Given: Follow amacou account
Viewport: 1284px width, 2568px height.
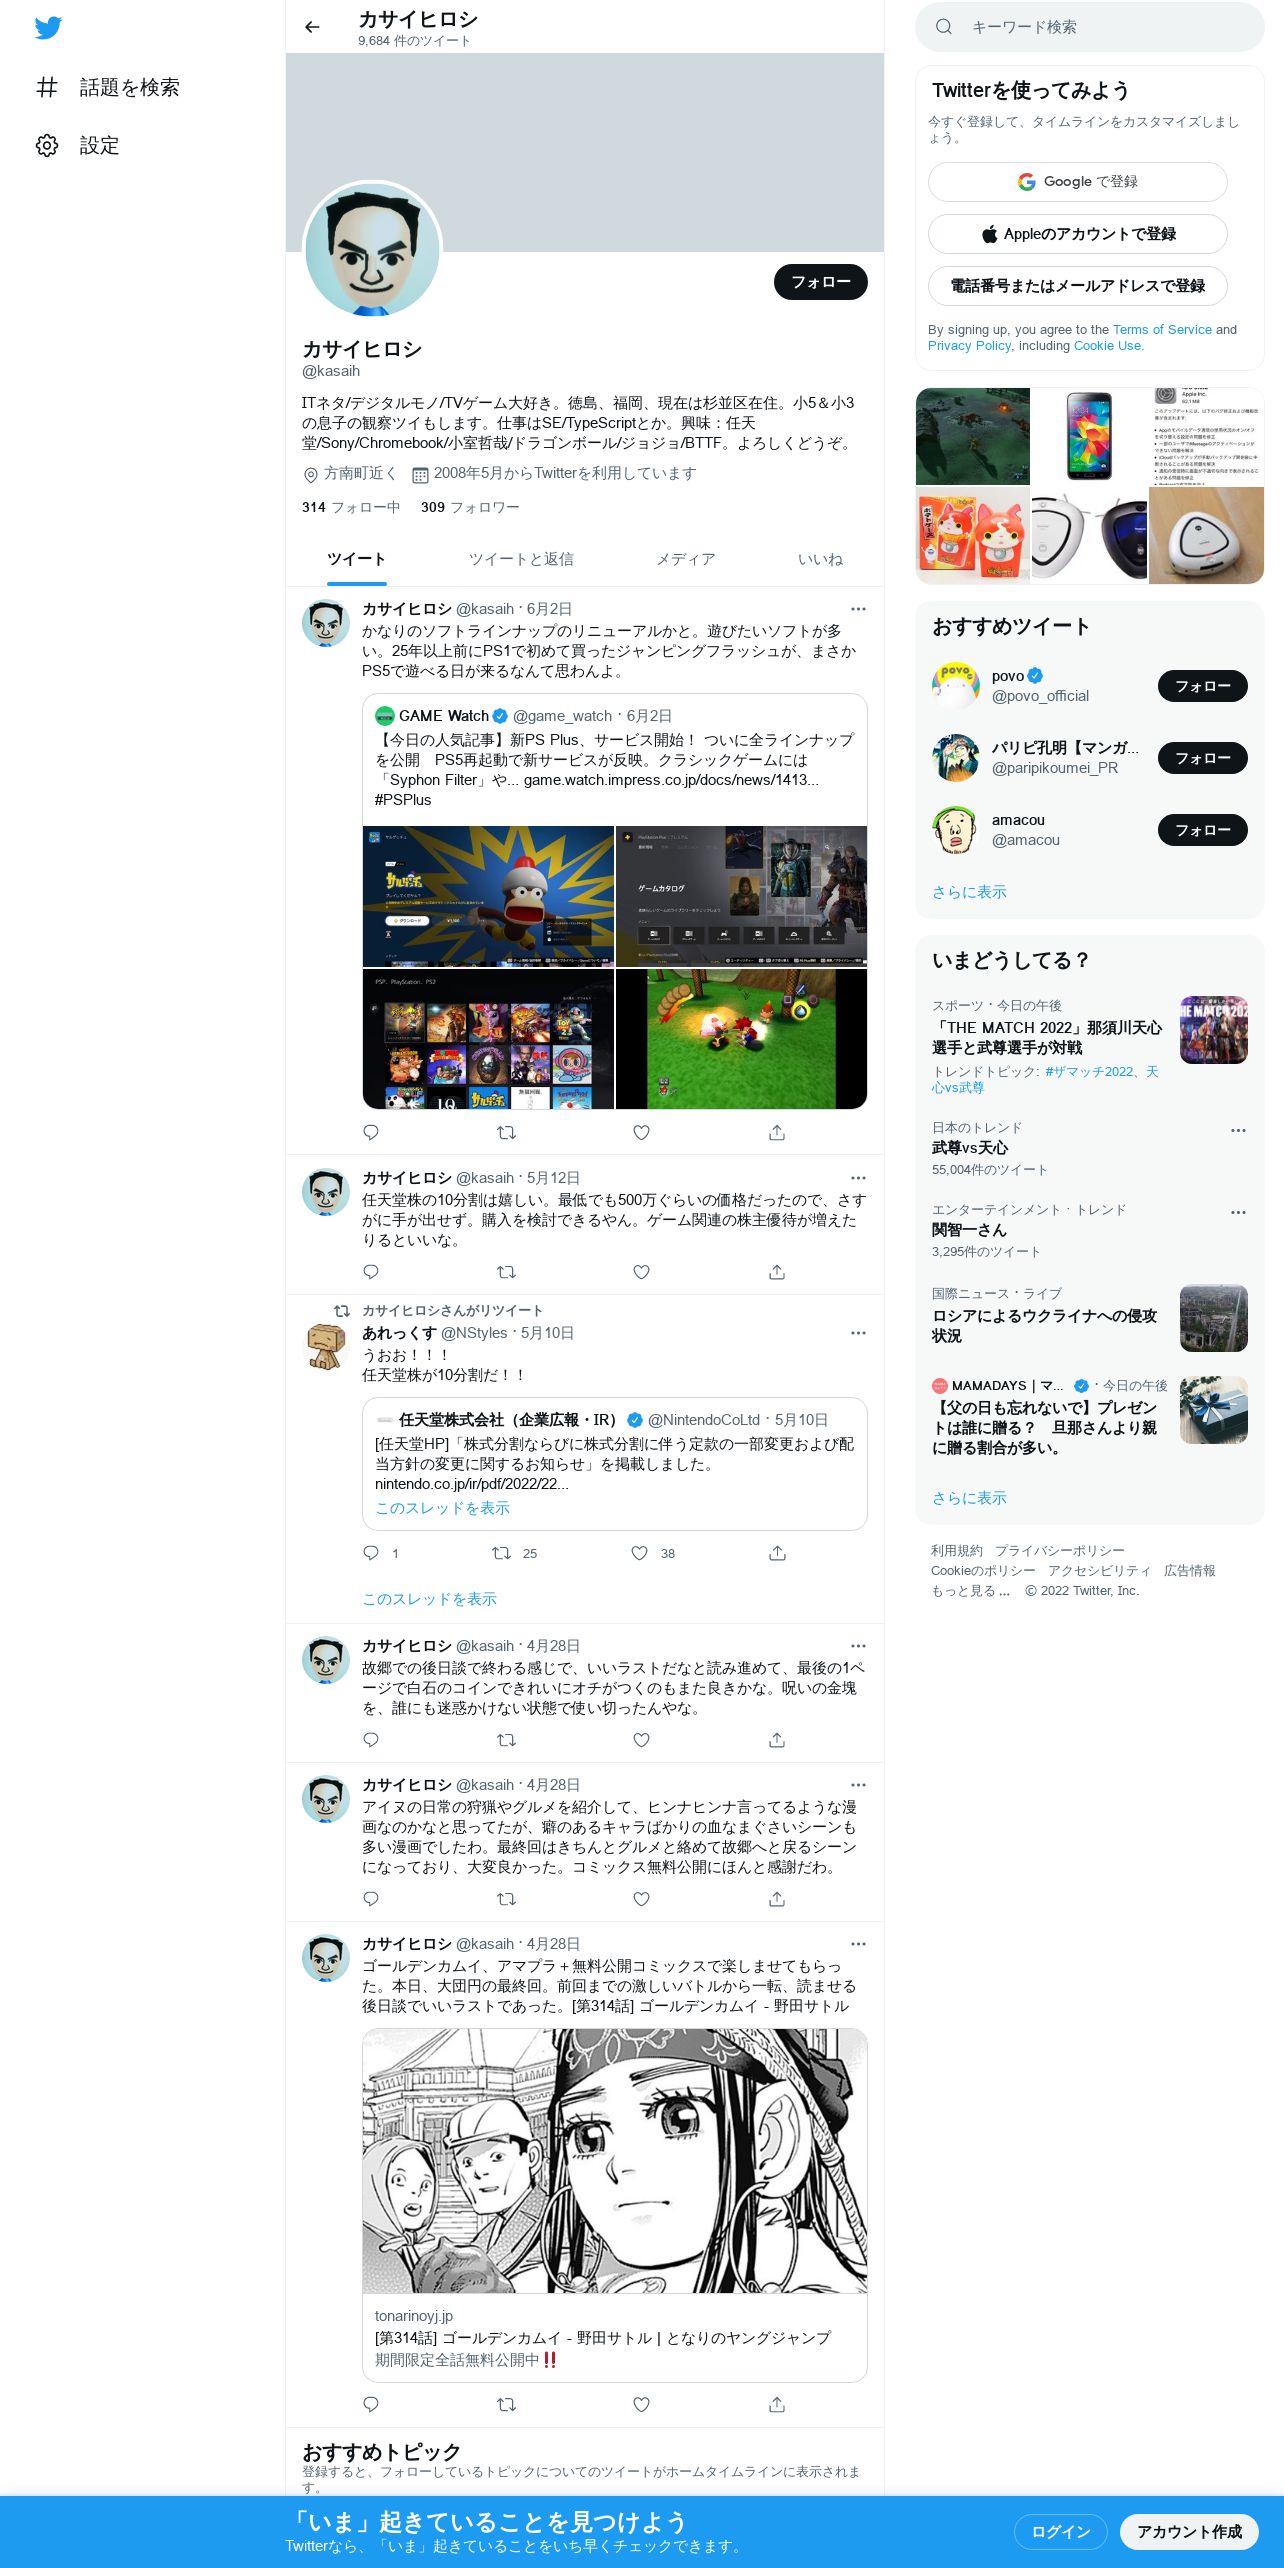Looking at the screenshot, I should 1203,830.
